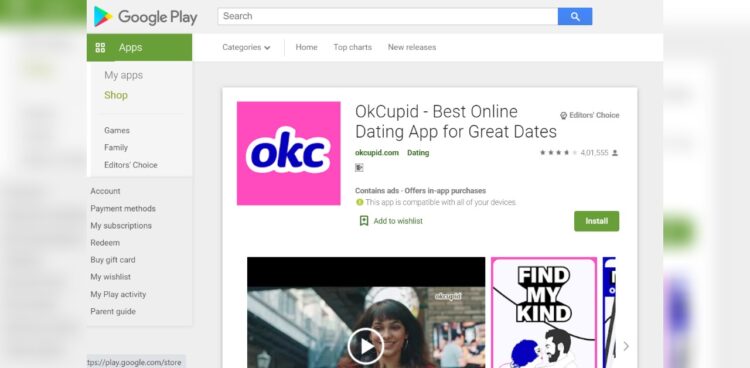Image resolution: width=750 pixels, height=368 pixels.
Task: Open the FIND MY KIND screenshot
Action: point(544,312)
